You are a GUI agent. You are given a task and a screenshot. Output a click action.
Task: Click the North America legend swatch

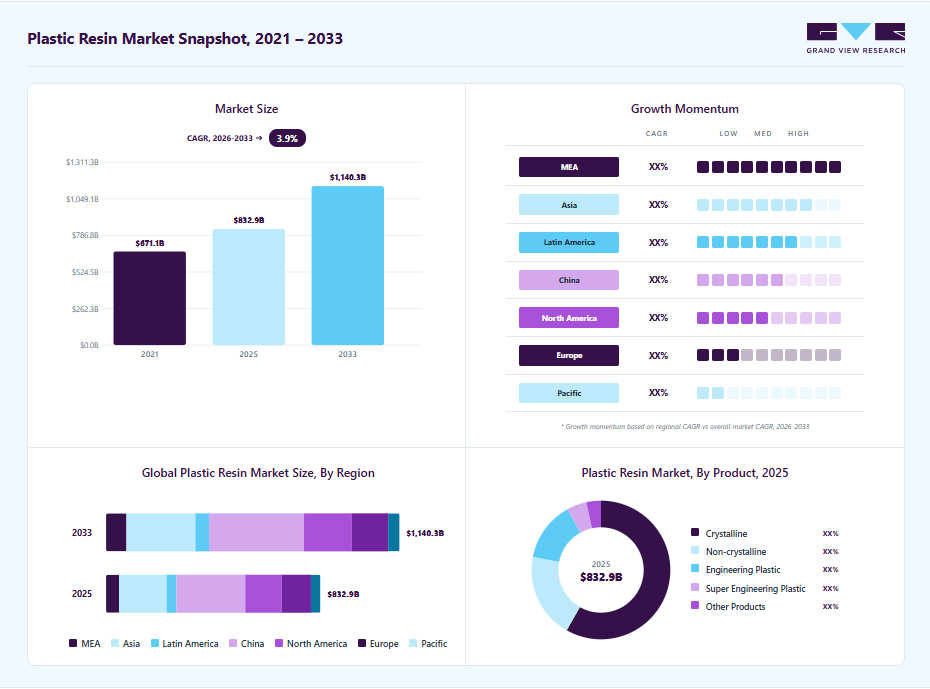(x=279, y=643)
